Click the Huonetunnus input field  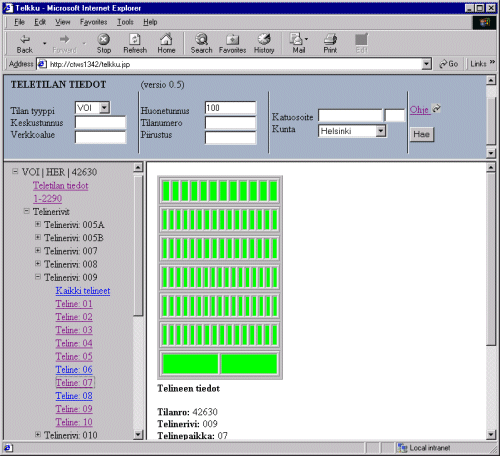coord(230,108)
